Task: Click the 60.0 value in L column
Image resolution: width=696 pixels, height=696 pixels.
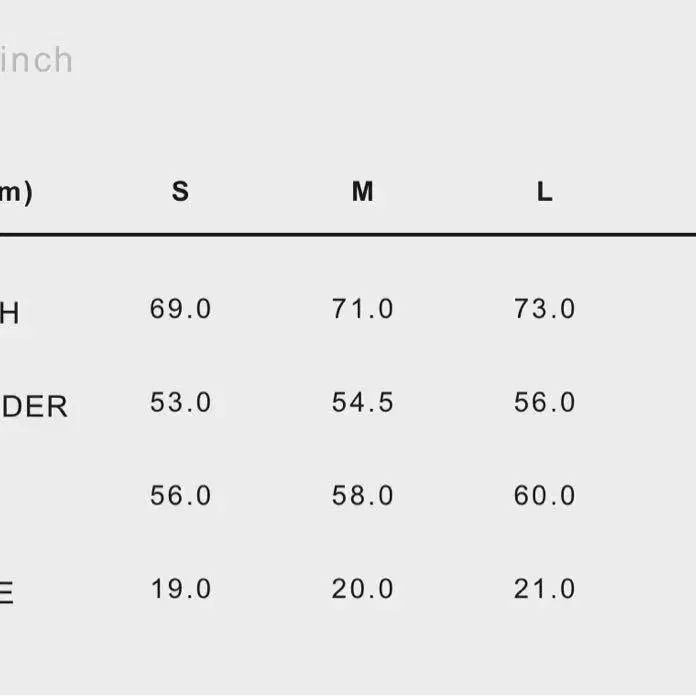Action: (545, 495)
